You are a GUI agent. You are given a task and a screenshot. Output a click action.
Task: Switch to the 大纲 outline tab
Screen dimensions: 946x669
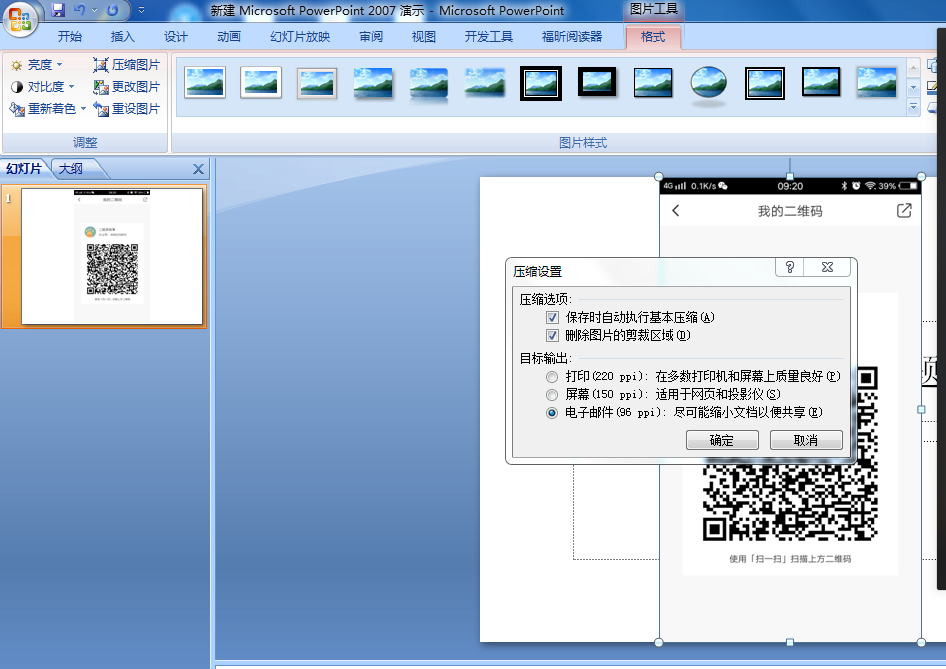(x=71, y=169)
